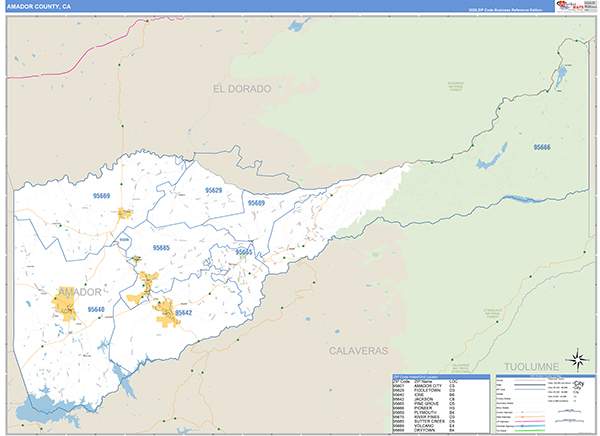Click the pink highway line sample in legend
This screenshot has height=436, width=600.
coord(530,421)
